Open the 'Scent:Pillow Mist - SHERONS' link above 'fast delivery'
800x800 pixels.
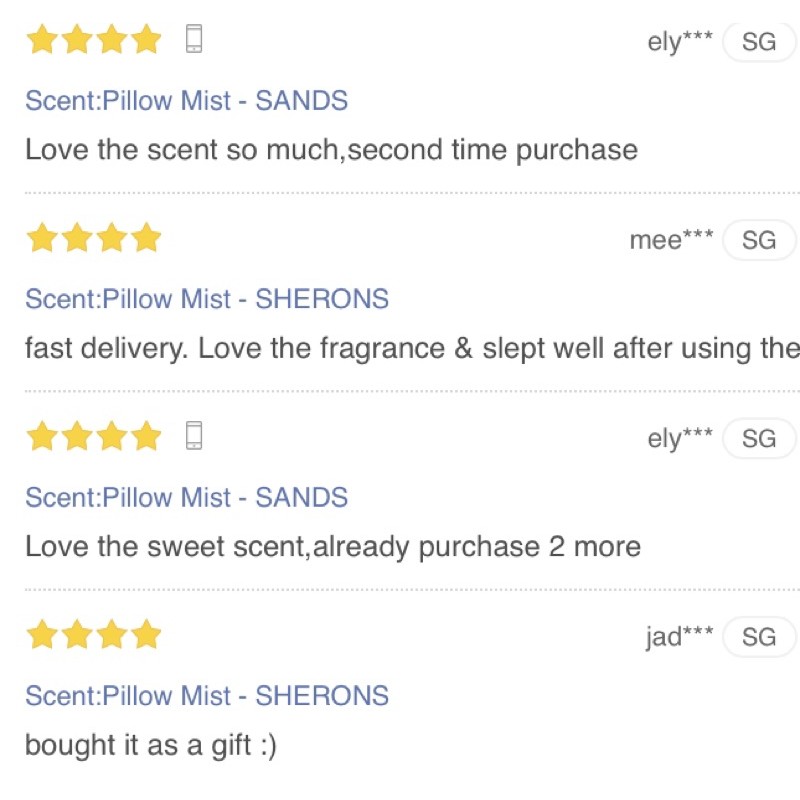207,299
